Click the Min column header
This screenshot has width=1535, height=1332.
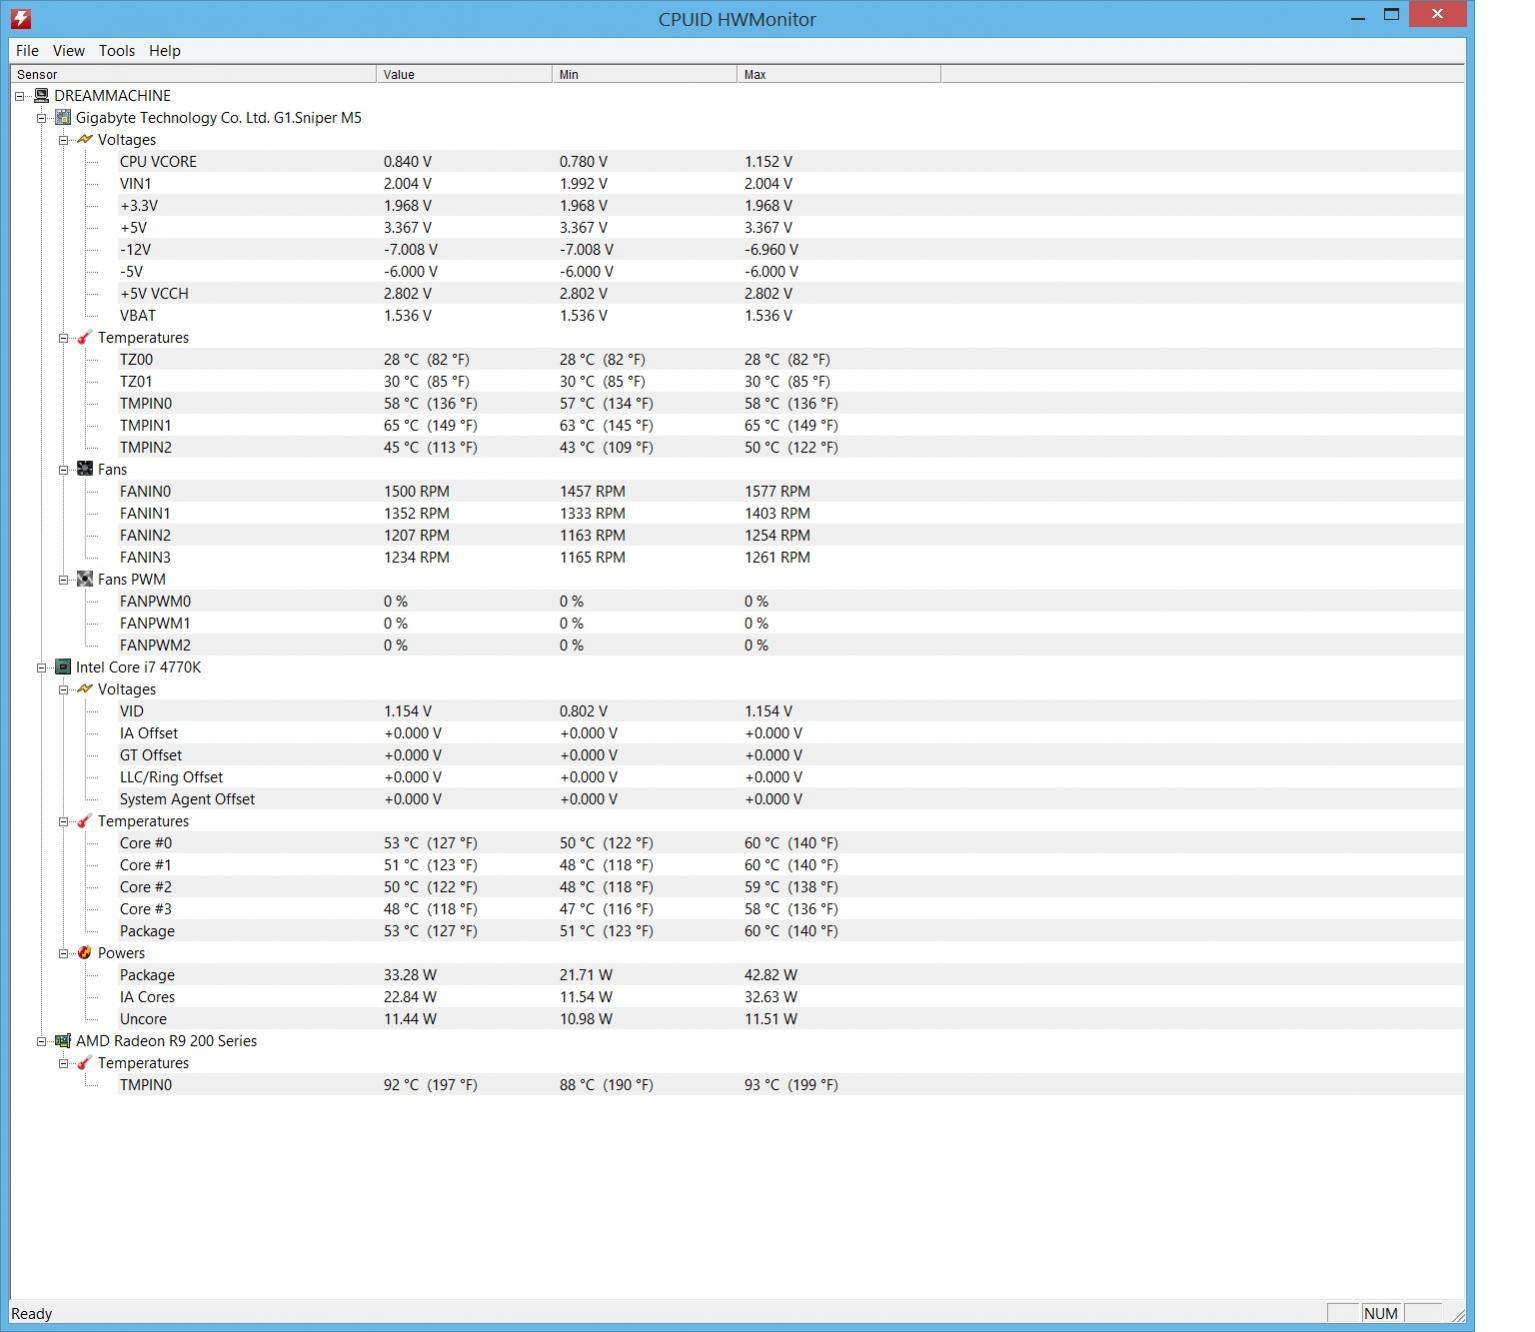pos(644,74)
